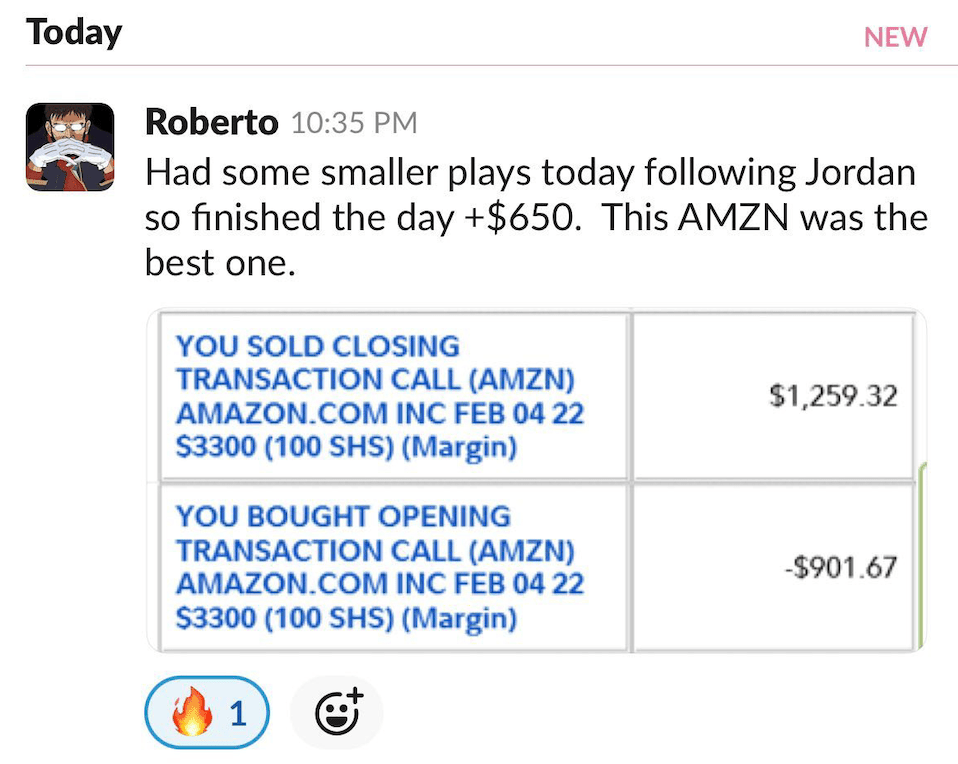Click the -$901.67 amount cell

coord(840,568)
